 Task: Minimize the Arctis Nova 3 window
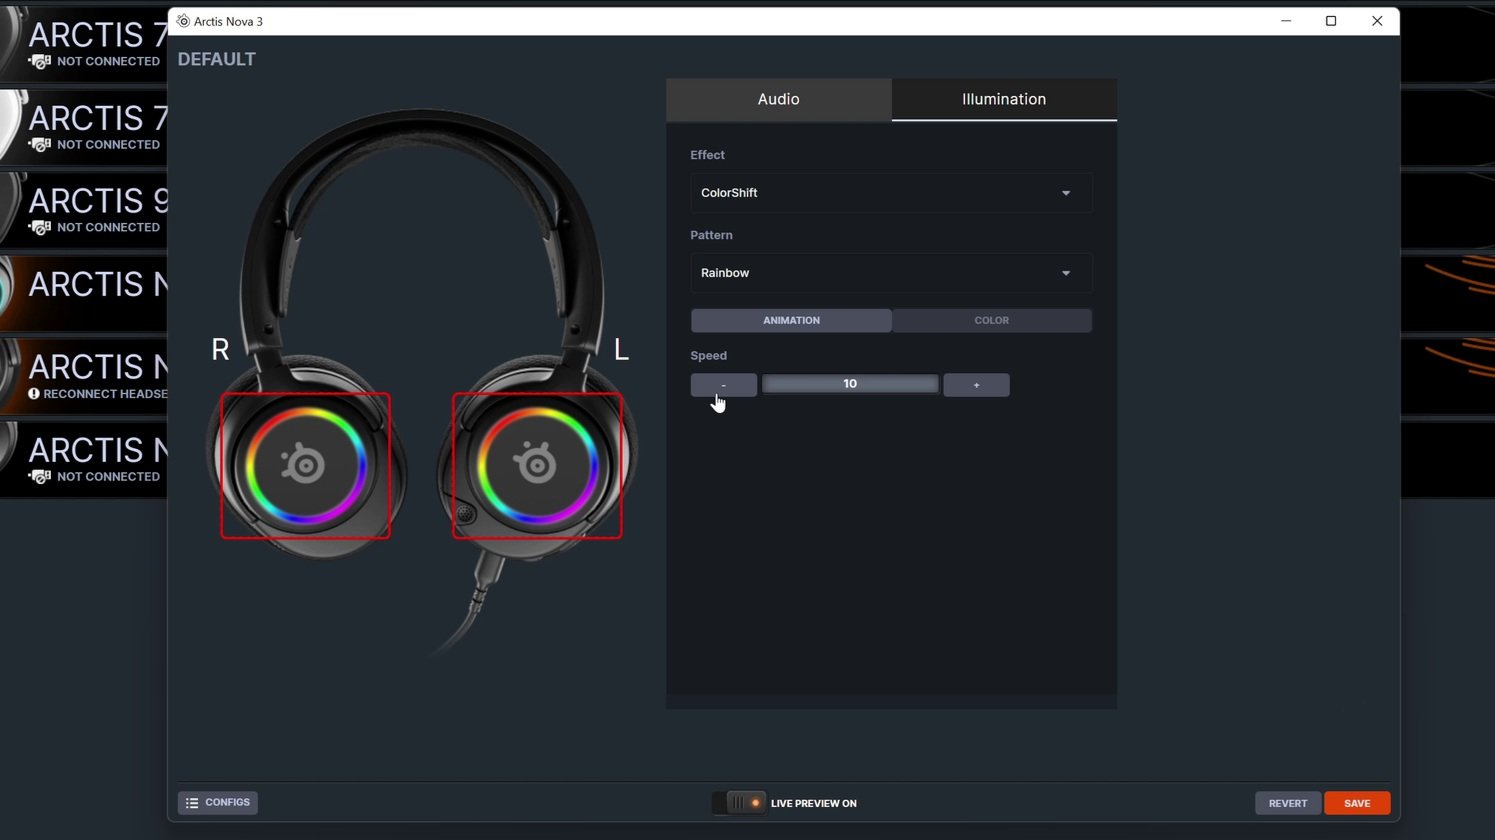1286,21
